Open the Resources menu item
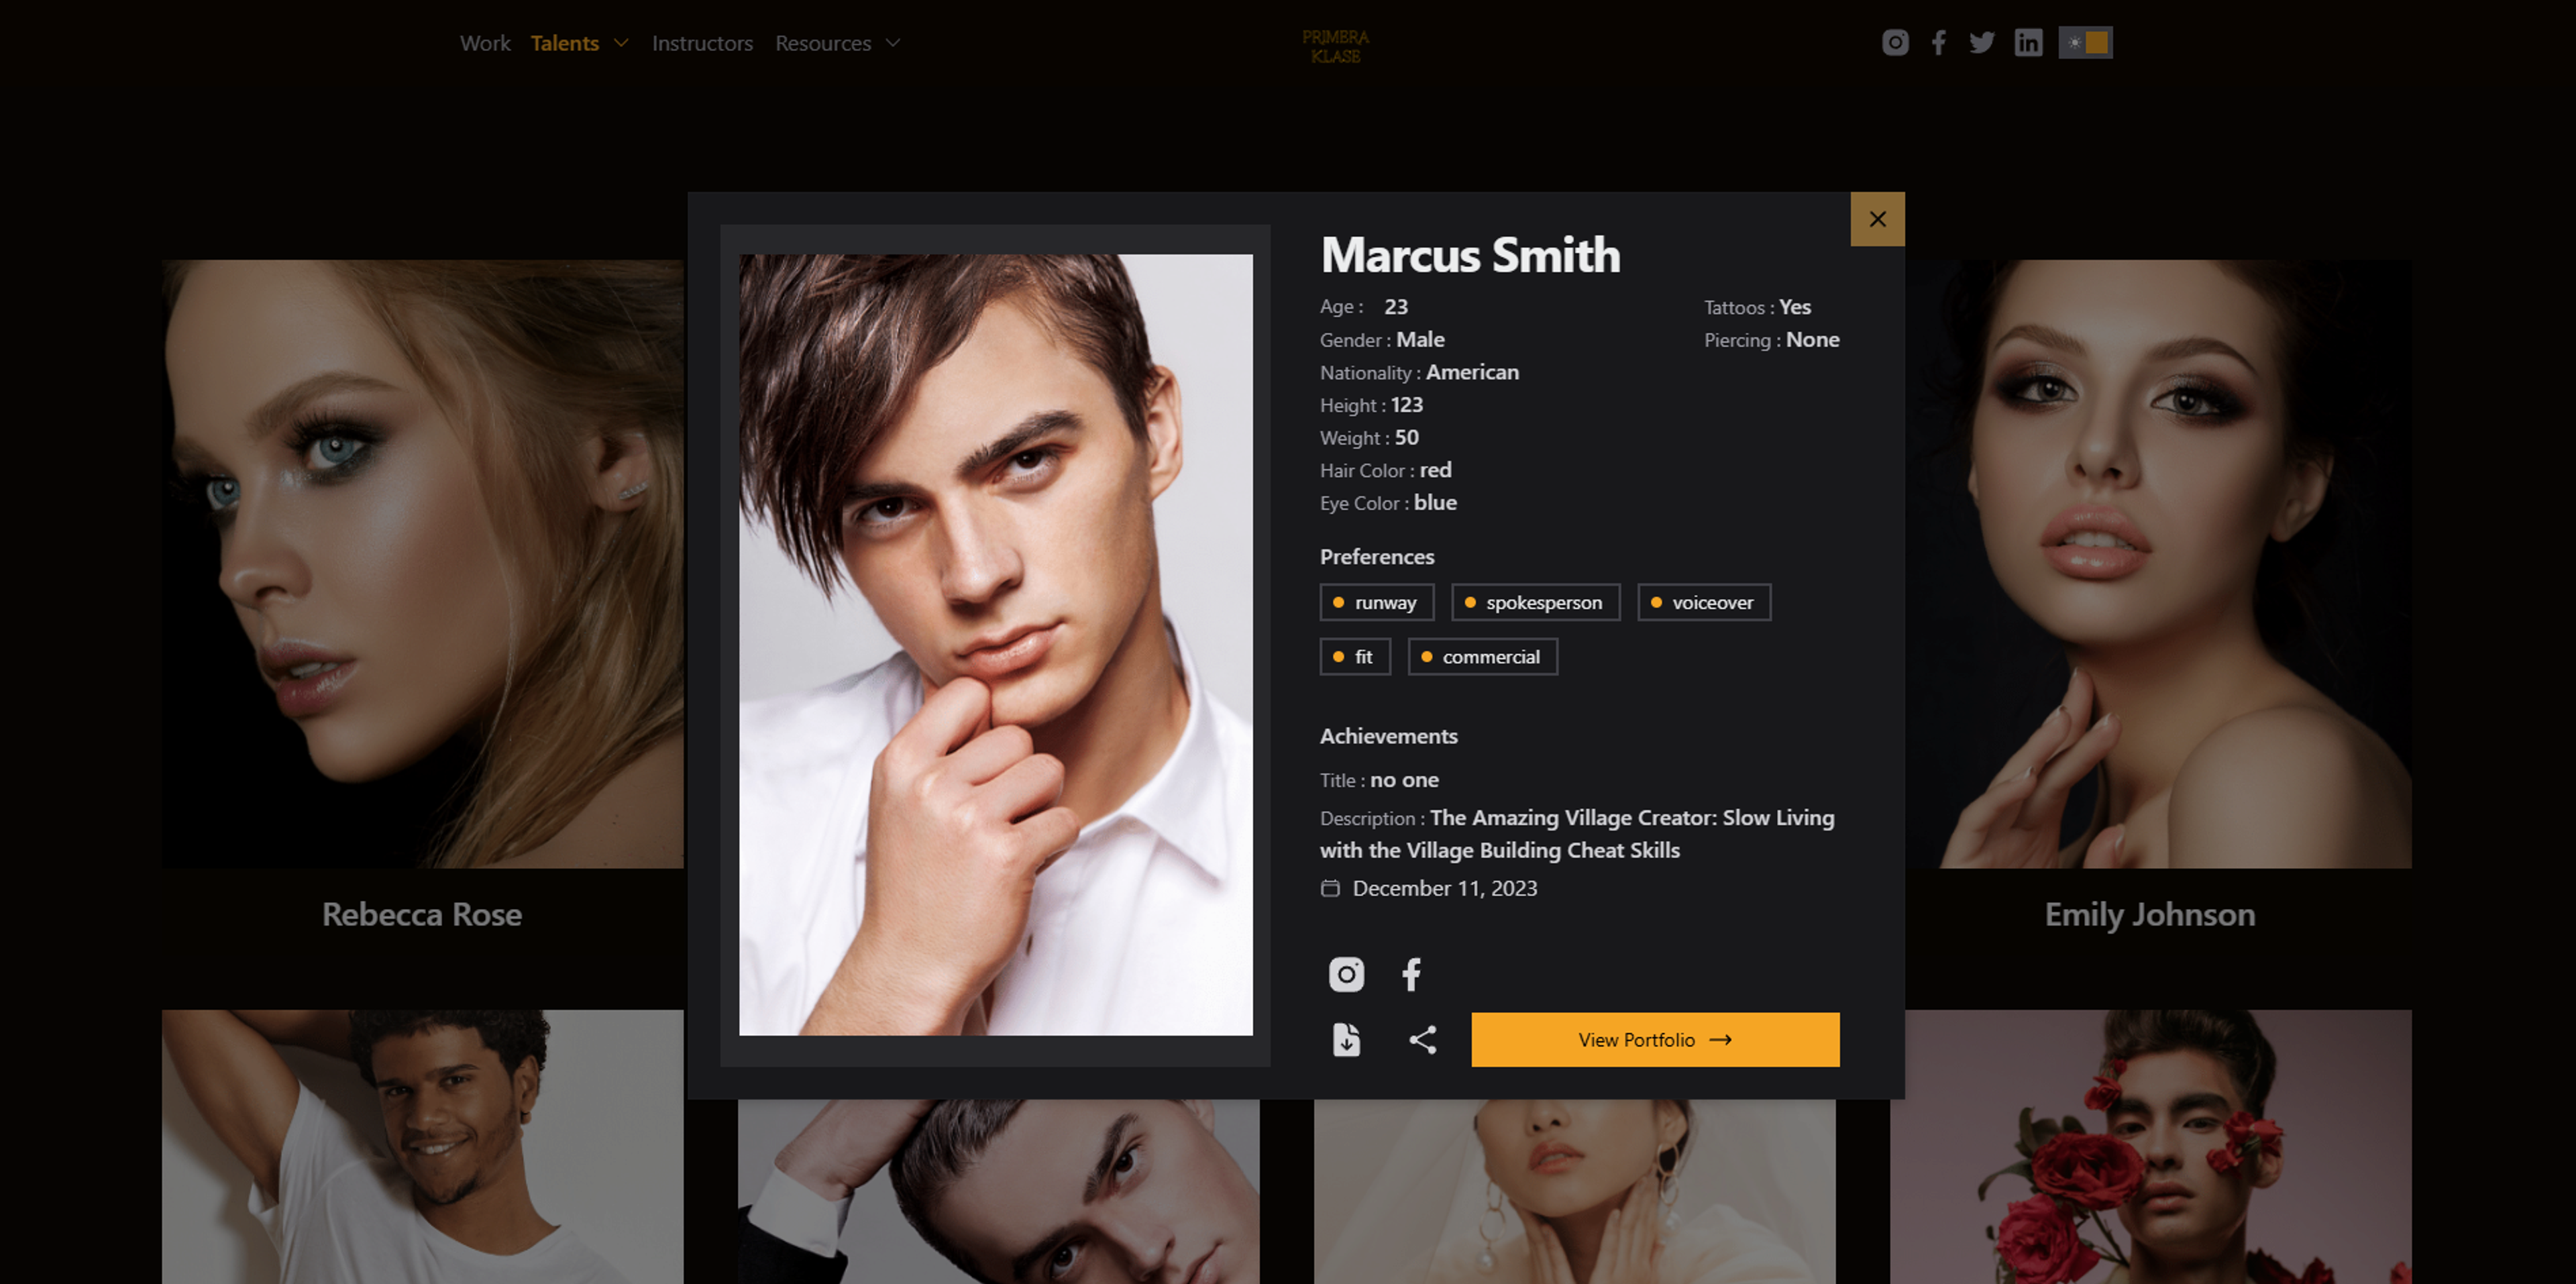The height and width of the screenshot is (1284, 2576). pos(823,43)
